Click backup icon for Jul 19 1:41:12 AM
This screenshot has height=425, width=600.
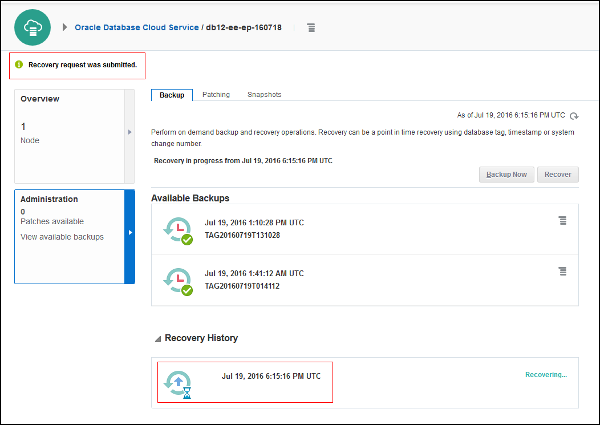pos(178,281)
